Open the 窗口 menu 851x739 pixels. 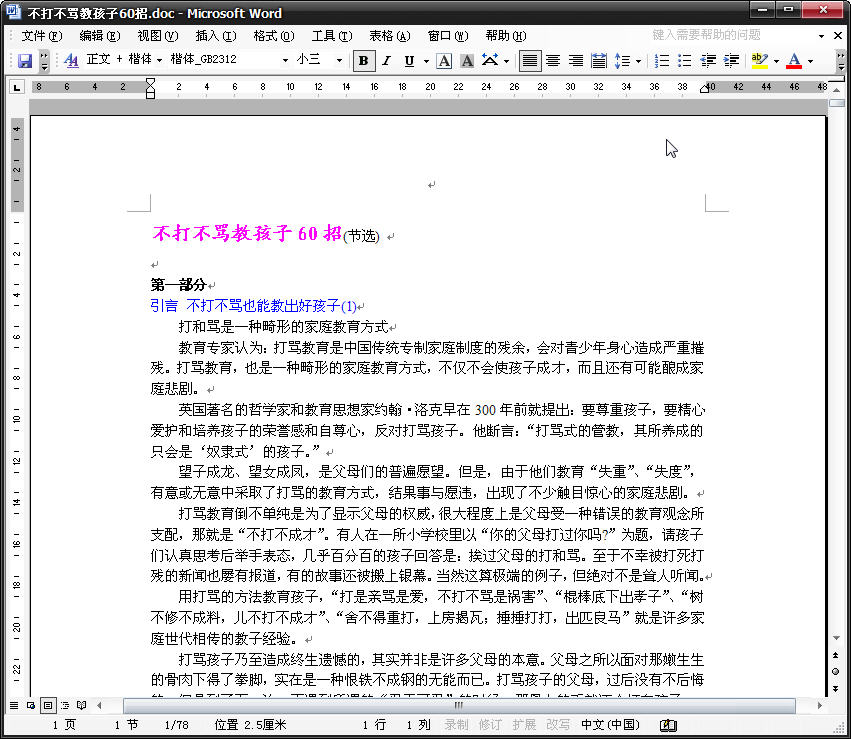448,36
